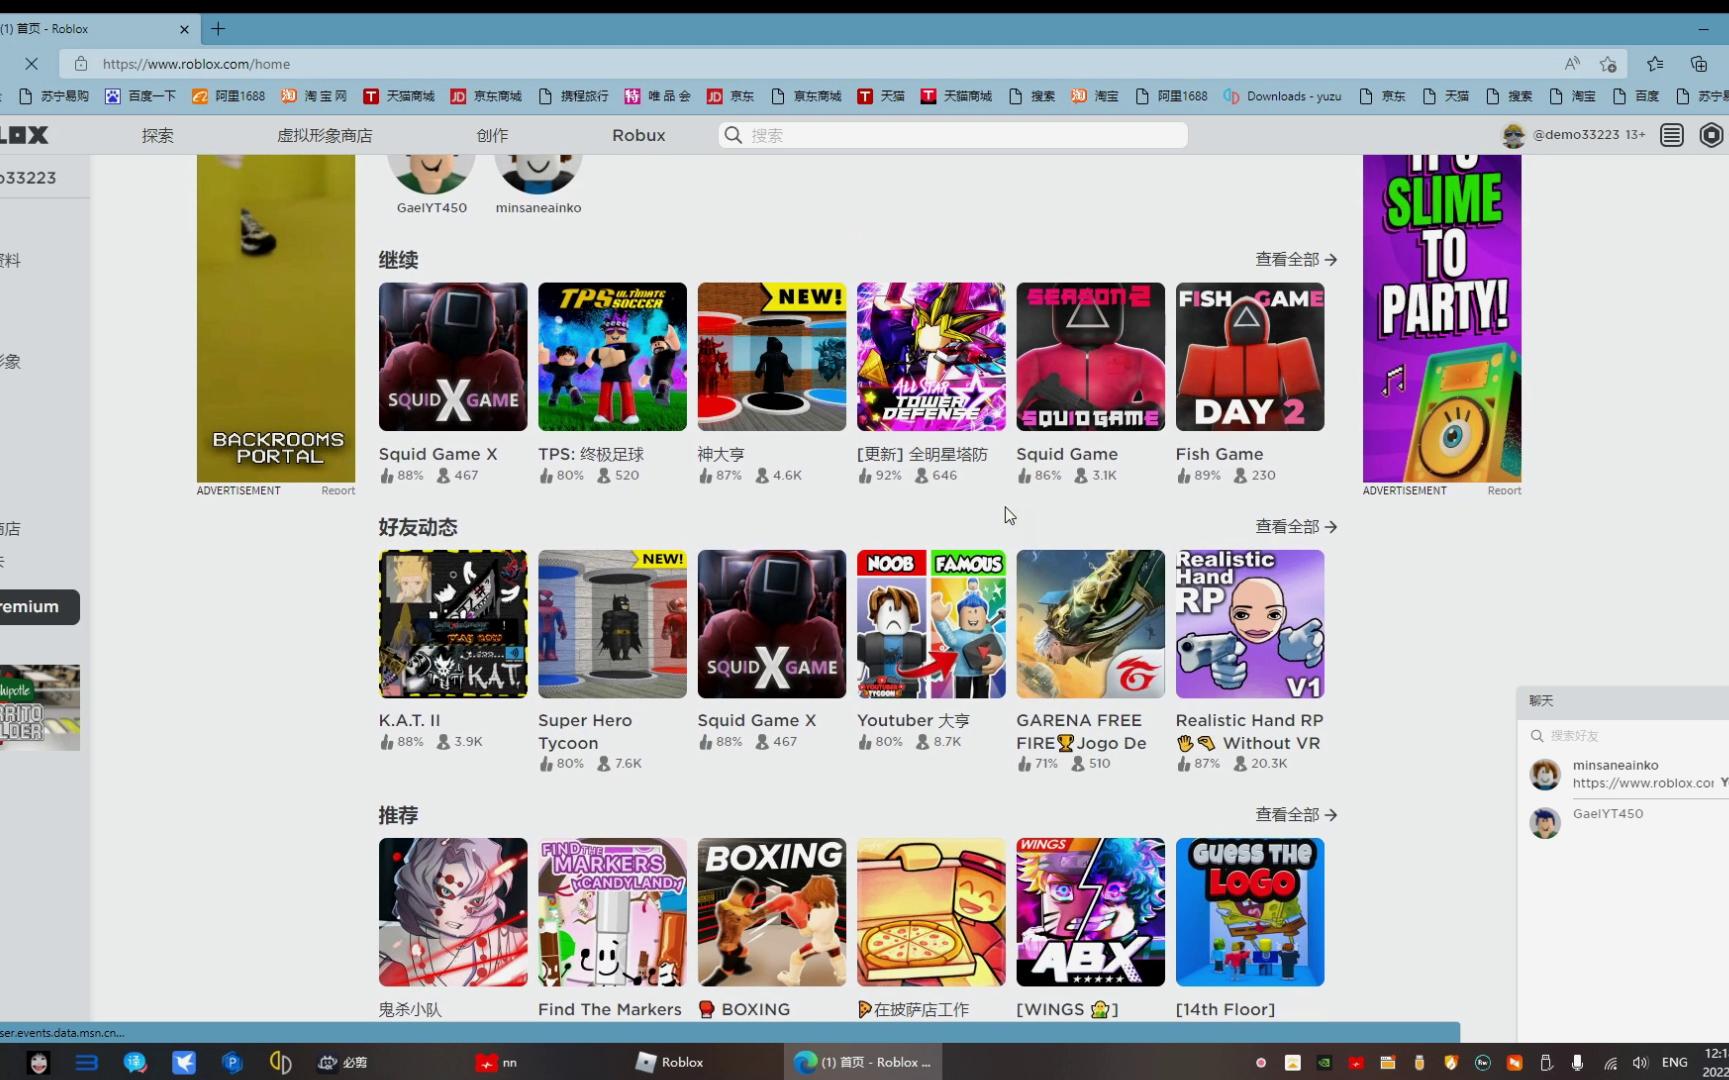Open Downloads - yuzu bookmark
1729x1080 pixels.
[1282, 96]
